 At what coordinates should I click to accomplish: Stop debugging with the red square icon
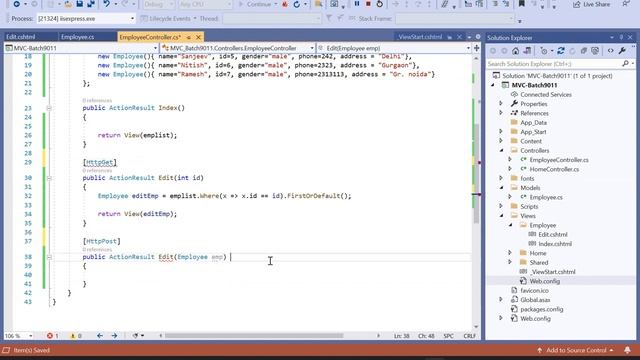[x=368, y=4]
